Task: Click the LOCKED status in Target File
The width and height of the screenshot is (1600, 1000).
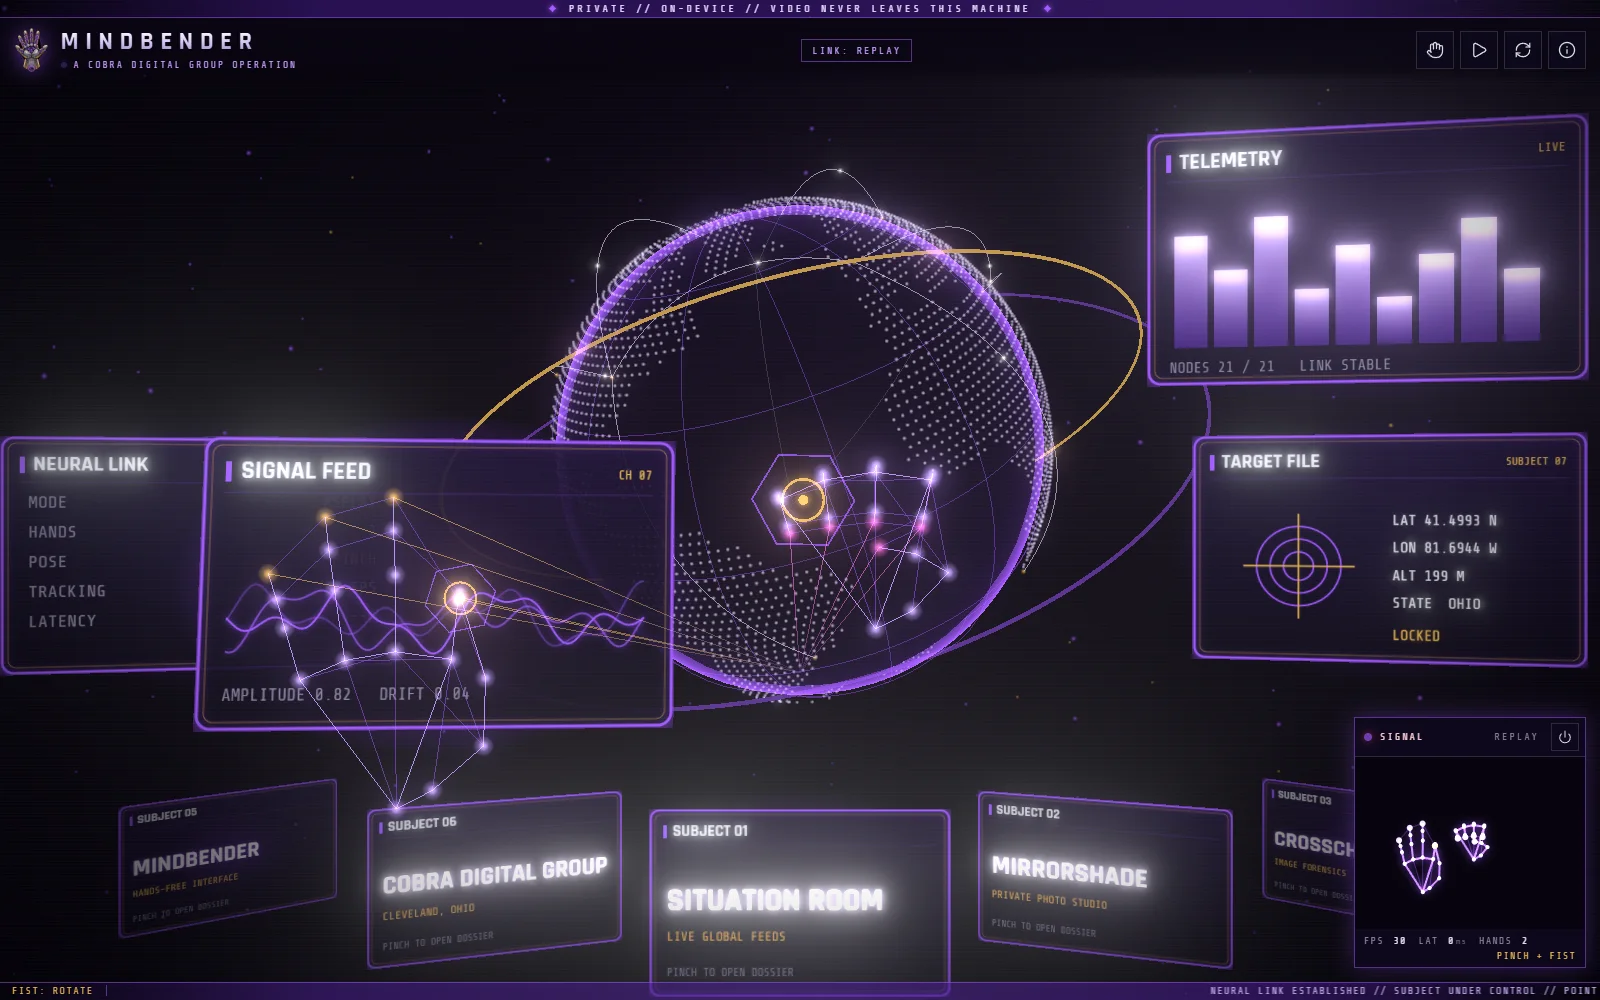Action: 1416,635
